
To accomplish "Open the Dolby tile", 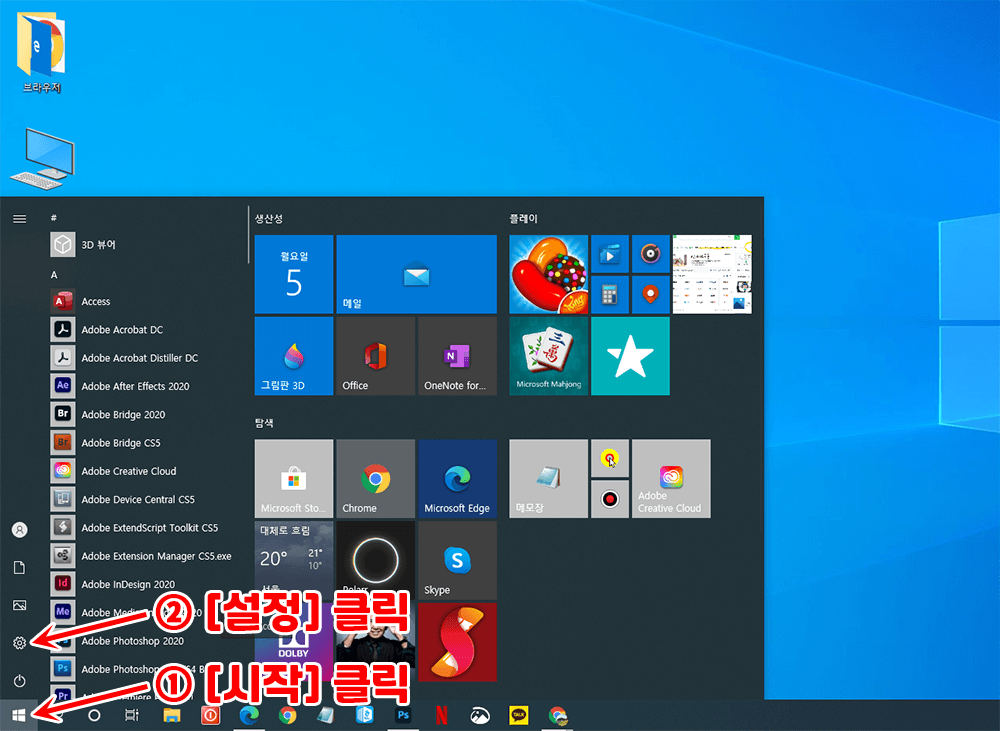I will click(x=293, y=644).
